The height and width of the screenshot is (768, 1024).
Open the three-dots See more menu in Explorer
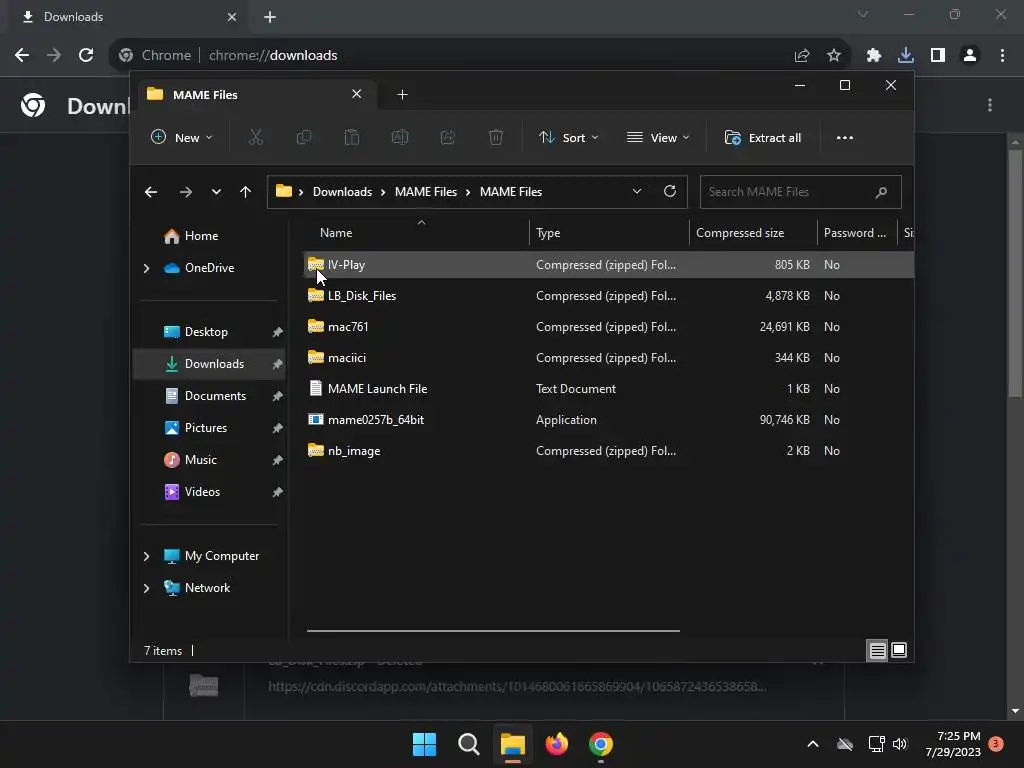coord(844,138)
